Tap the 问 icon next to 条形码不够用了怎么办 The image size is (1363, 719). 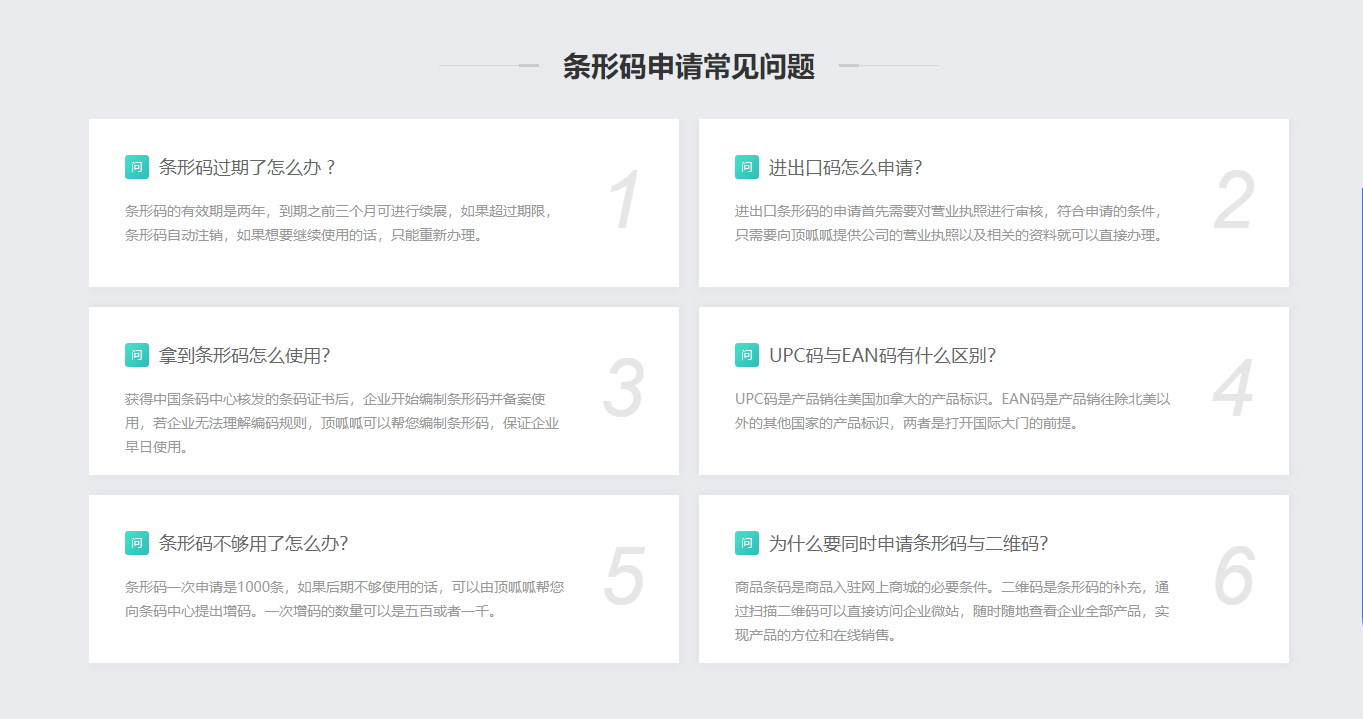click(x=137, y=543)
